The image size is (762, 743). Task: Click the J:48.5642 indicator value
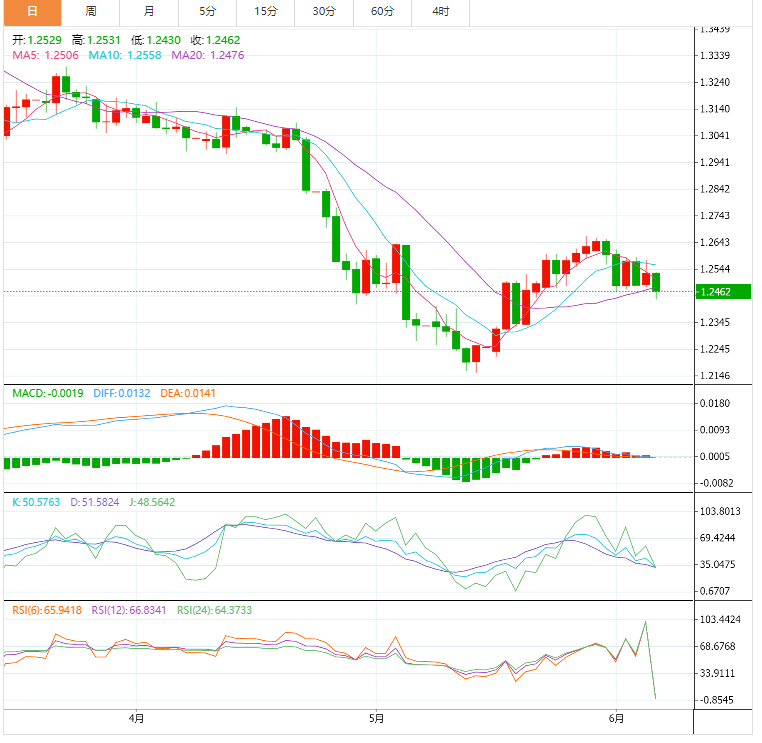pos(152,502)
